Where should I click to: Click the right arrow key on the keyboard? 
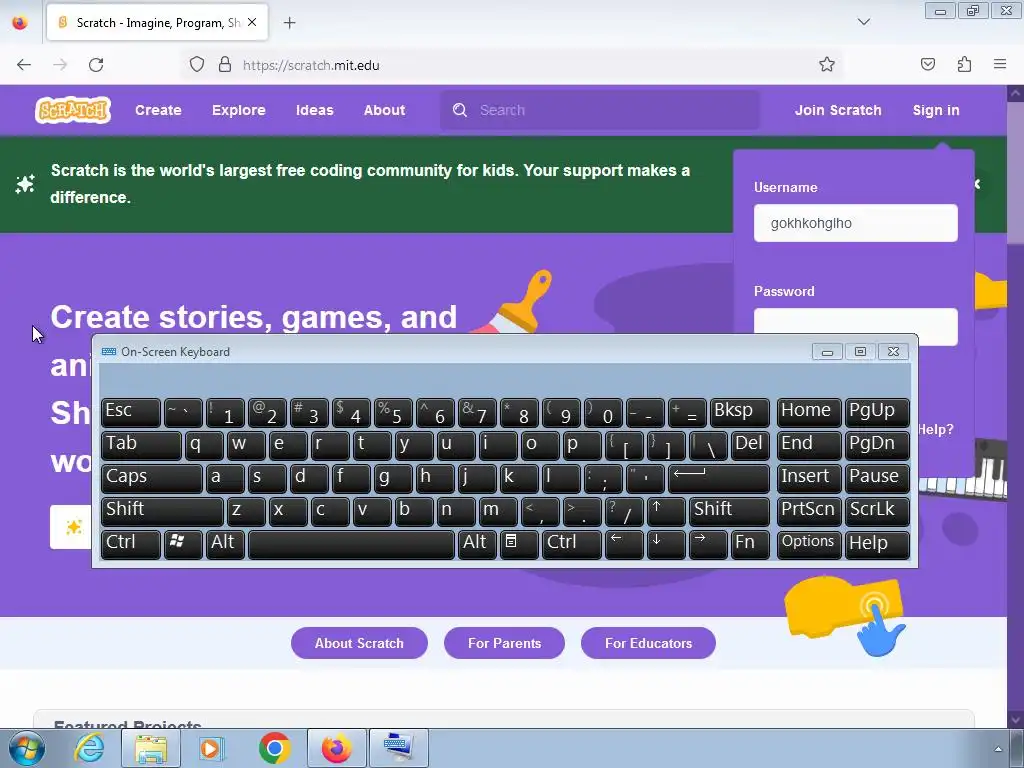click(x=707, y=543)
